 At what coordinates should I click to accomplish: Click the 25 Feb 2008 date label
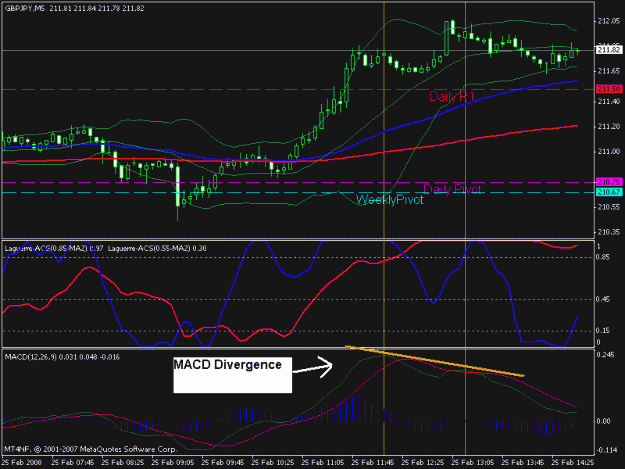coord(21,463)
